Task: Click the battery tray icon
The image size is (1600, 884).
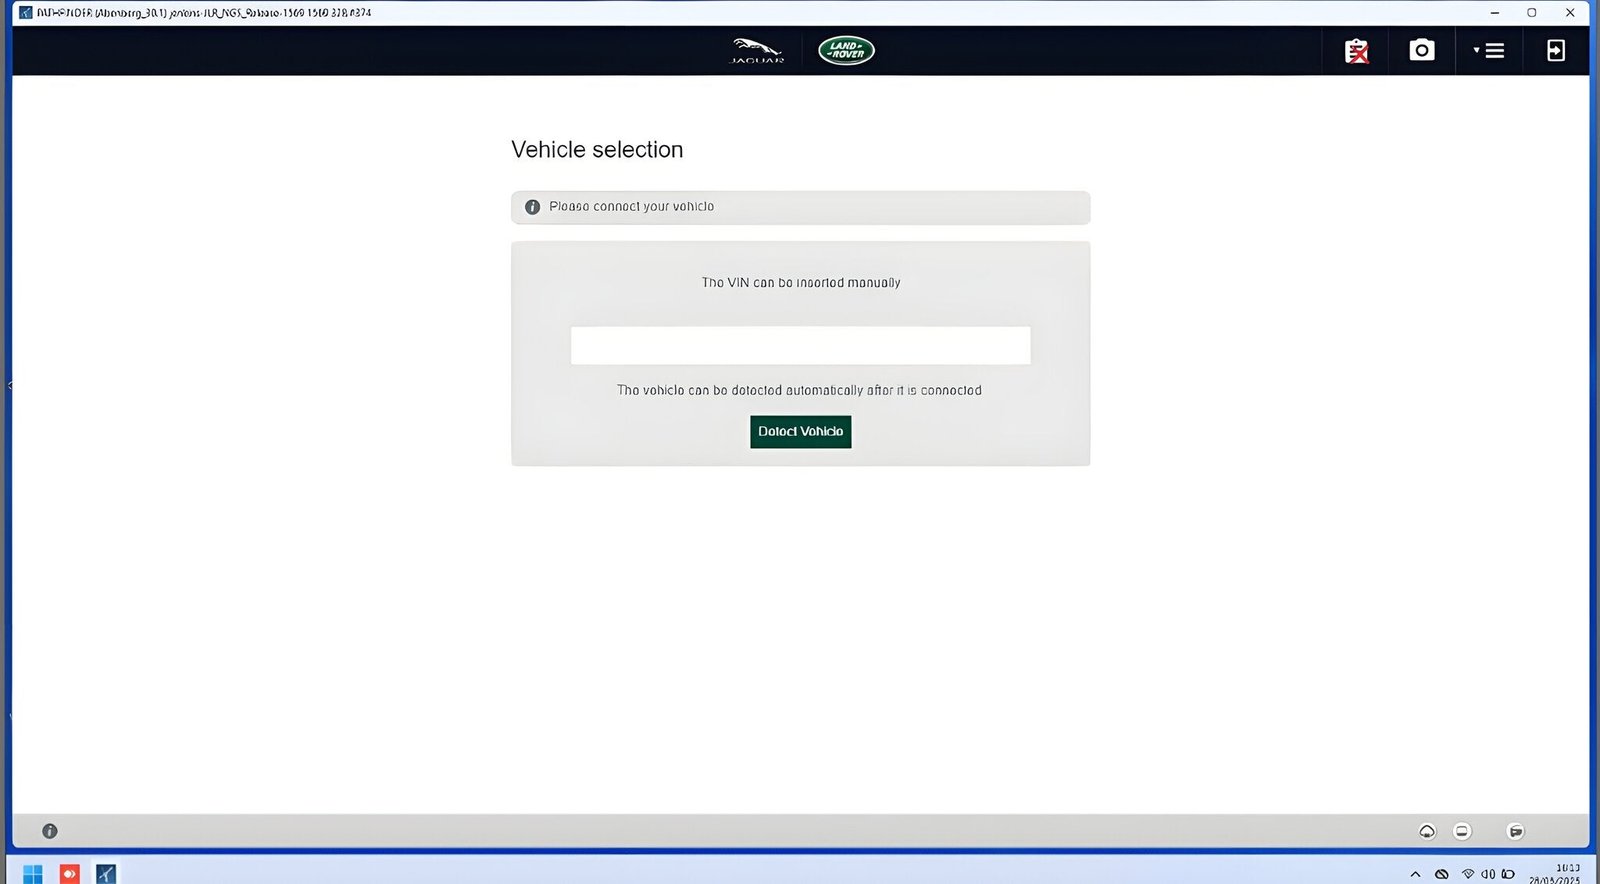Action: click(1508, 874)
